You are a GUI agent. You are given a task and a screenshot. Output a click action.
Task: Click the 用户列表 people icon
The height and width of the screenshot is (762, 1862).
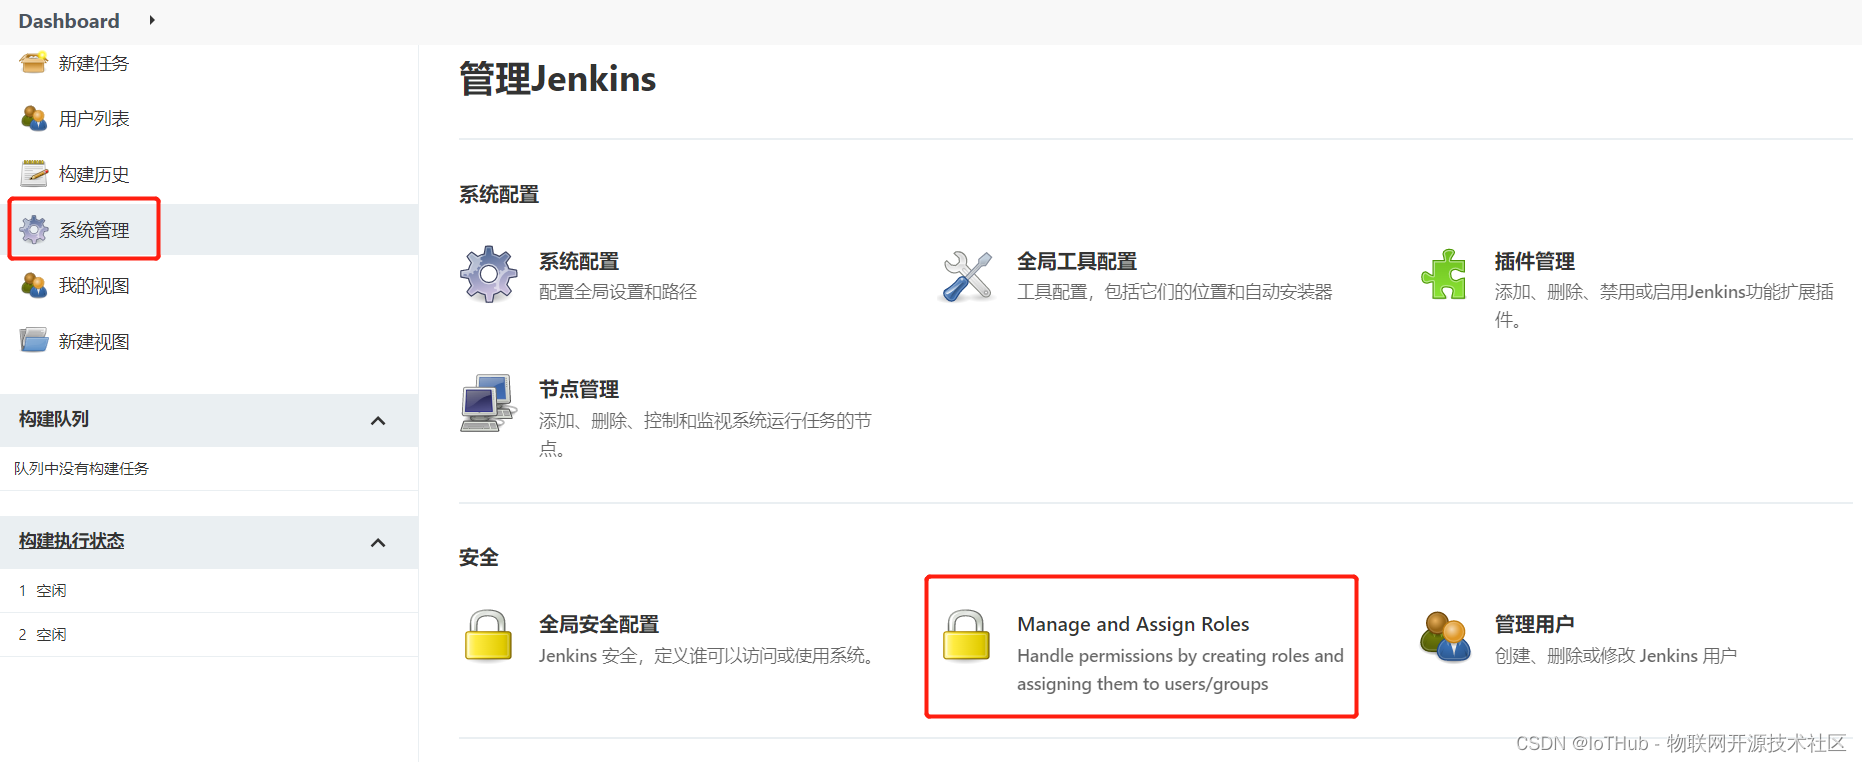[34, 119]
